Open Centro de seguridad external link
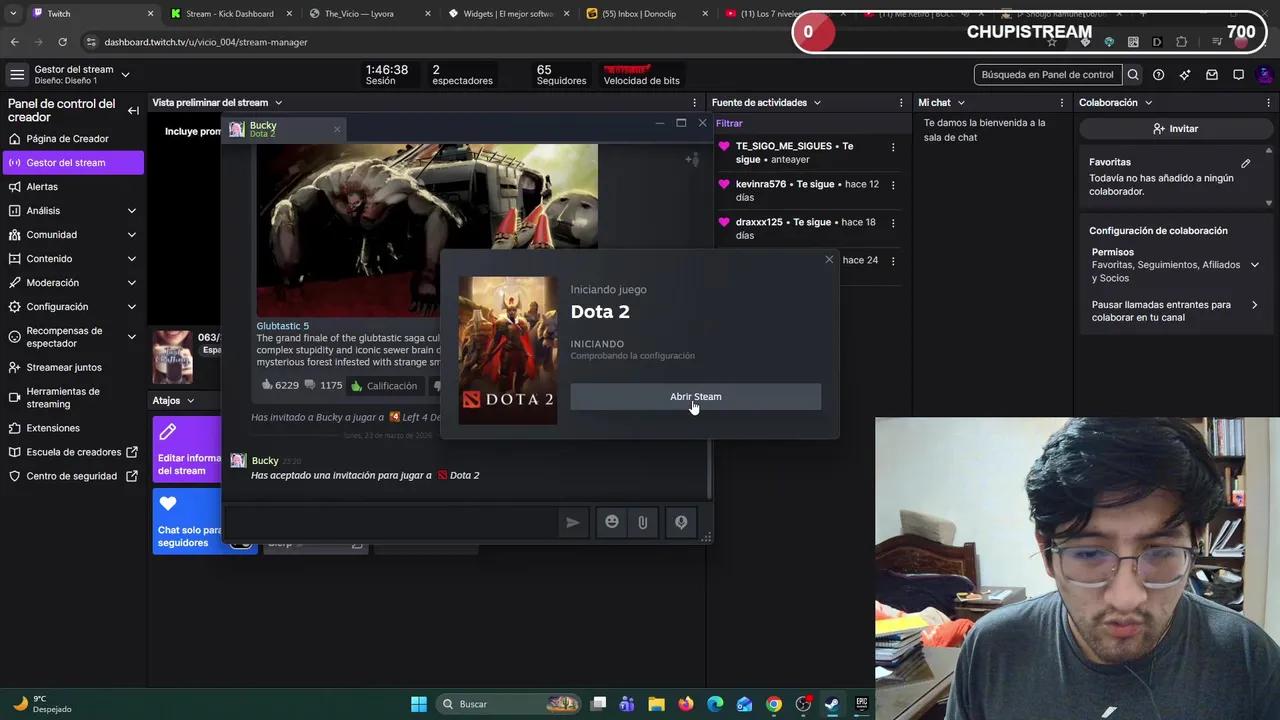 pos(73,476)
